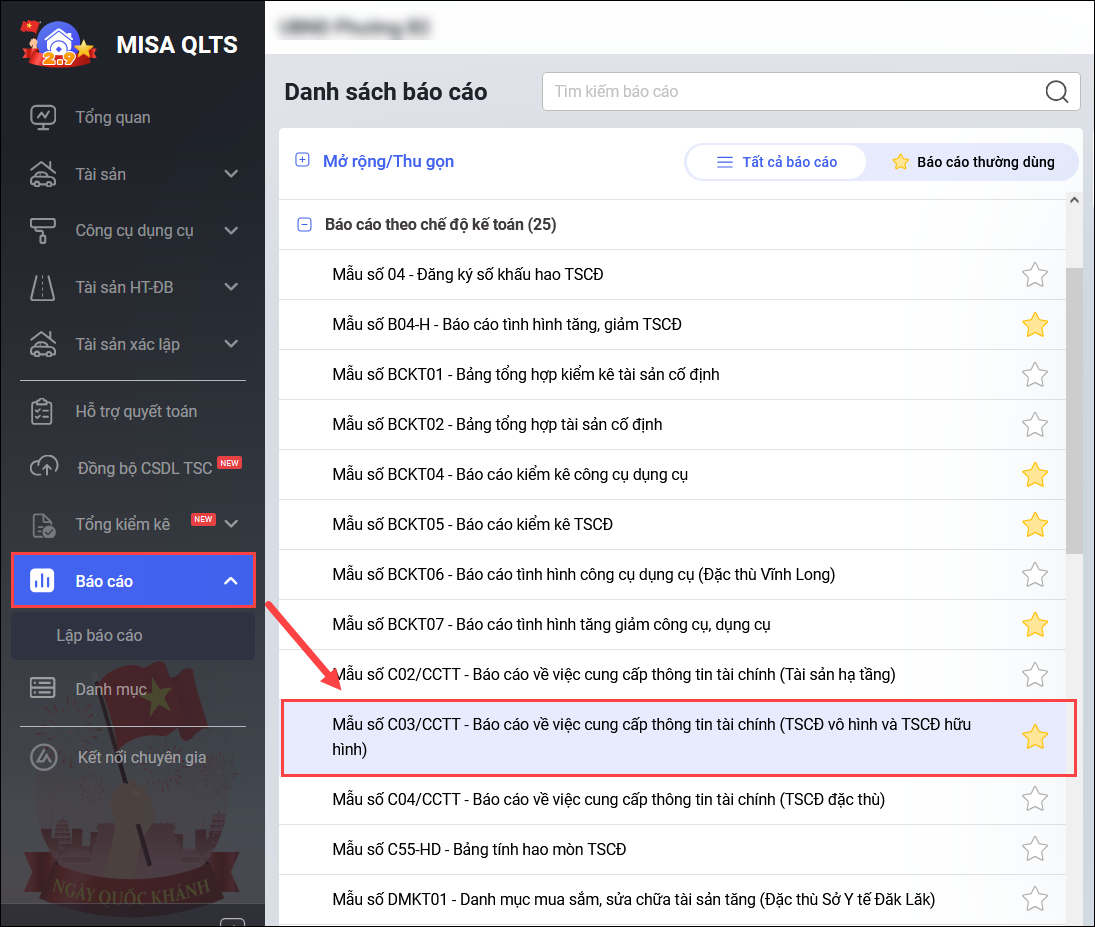Screen dimensions: 1095x927
Task: Open Hỗ trợ quyết toán clipboard icon
Action: pos(42,411)
